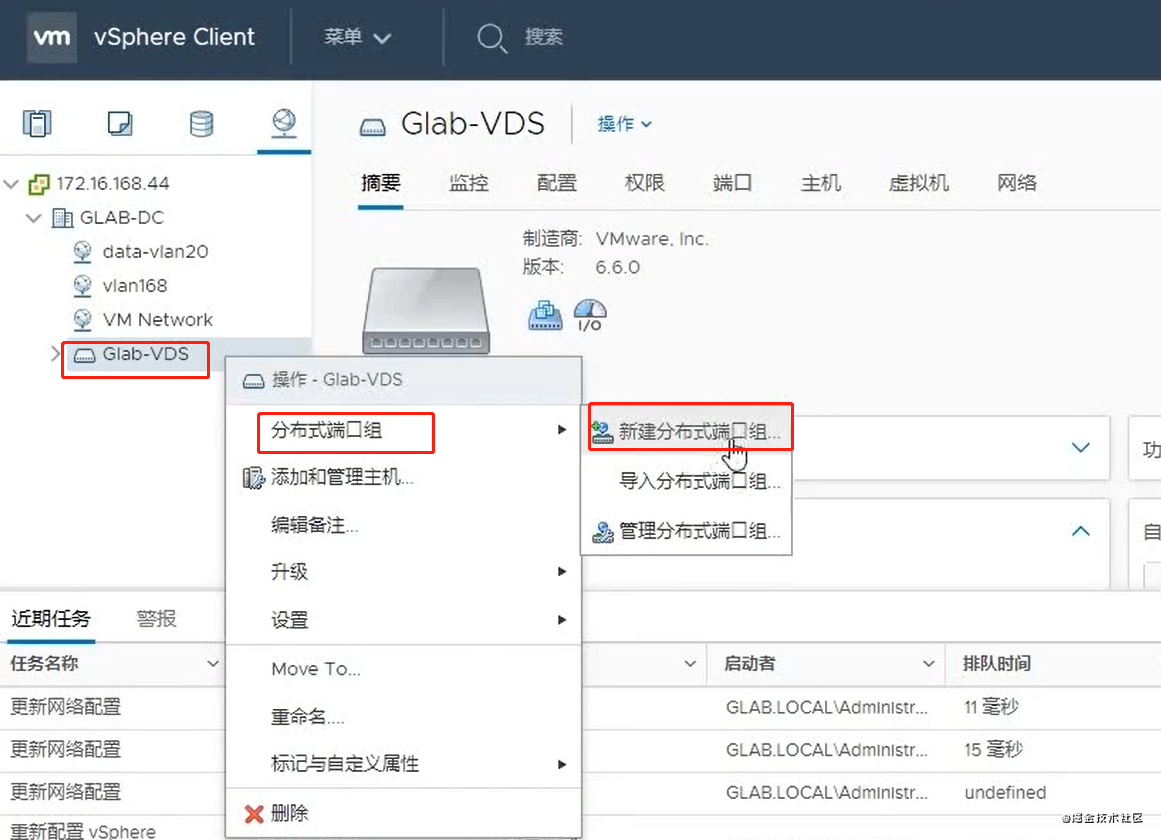Open the 标记与自定义属性 submenu
This screenshot has height=840, width=1161.
(404, 764)
